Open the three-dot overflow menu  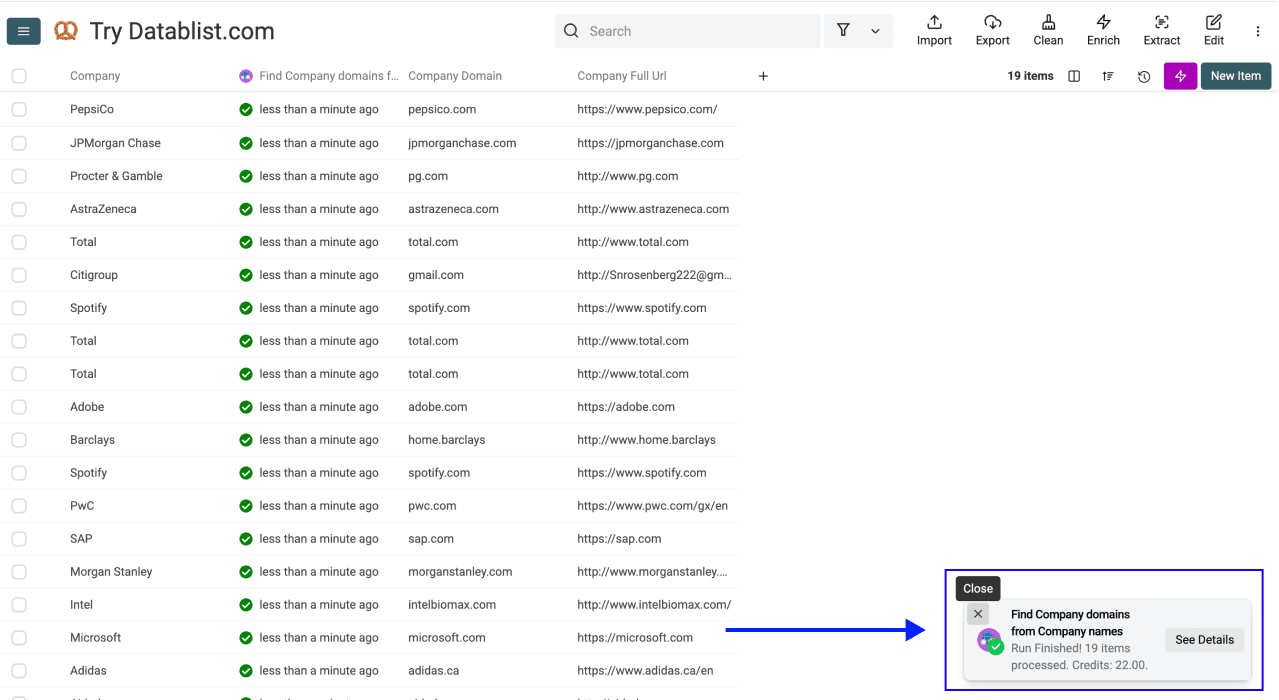click(1257, 31)
